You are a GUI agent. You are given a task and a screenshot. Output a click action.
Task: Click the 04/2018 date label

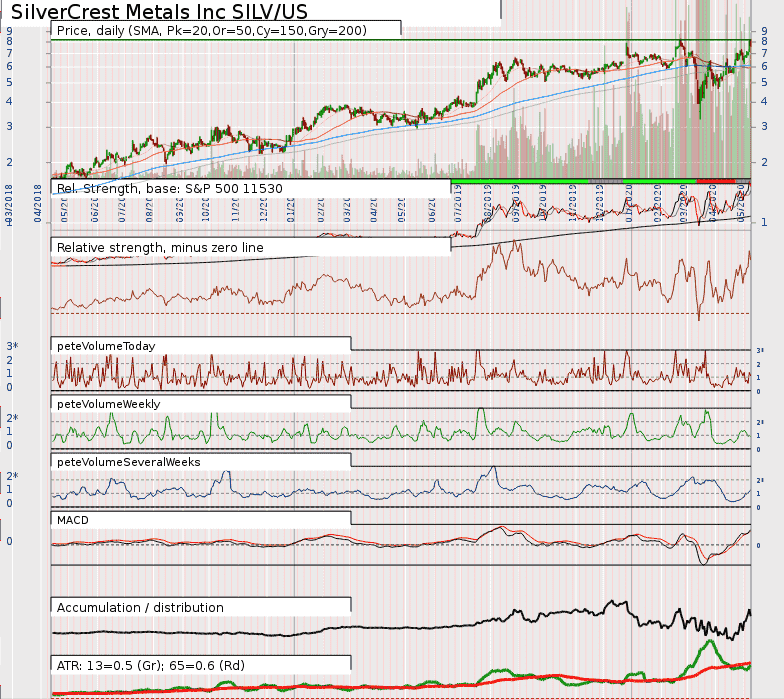point(38,204)
